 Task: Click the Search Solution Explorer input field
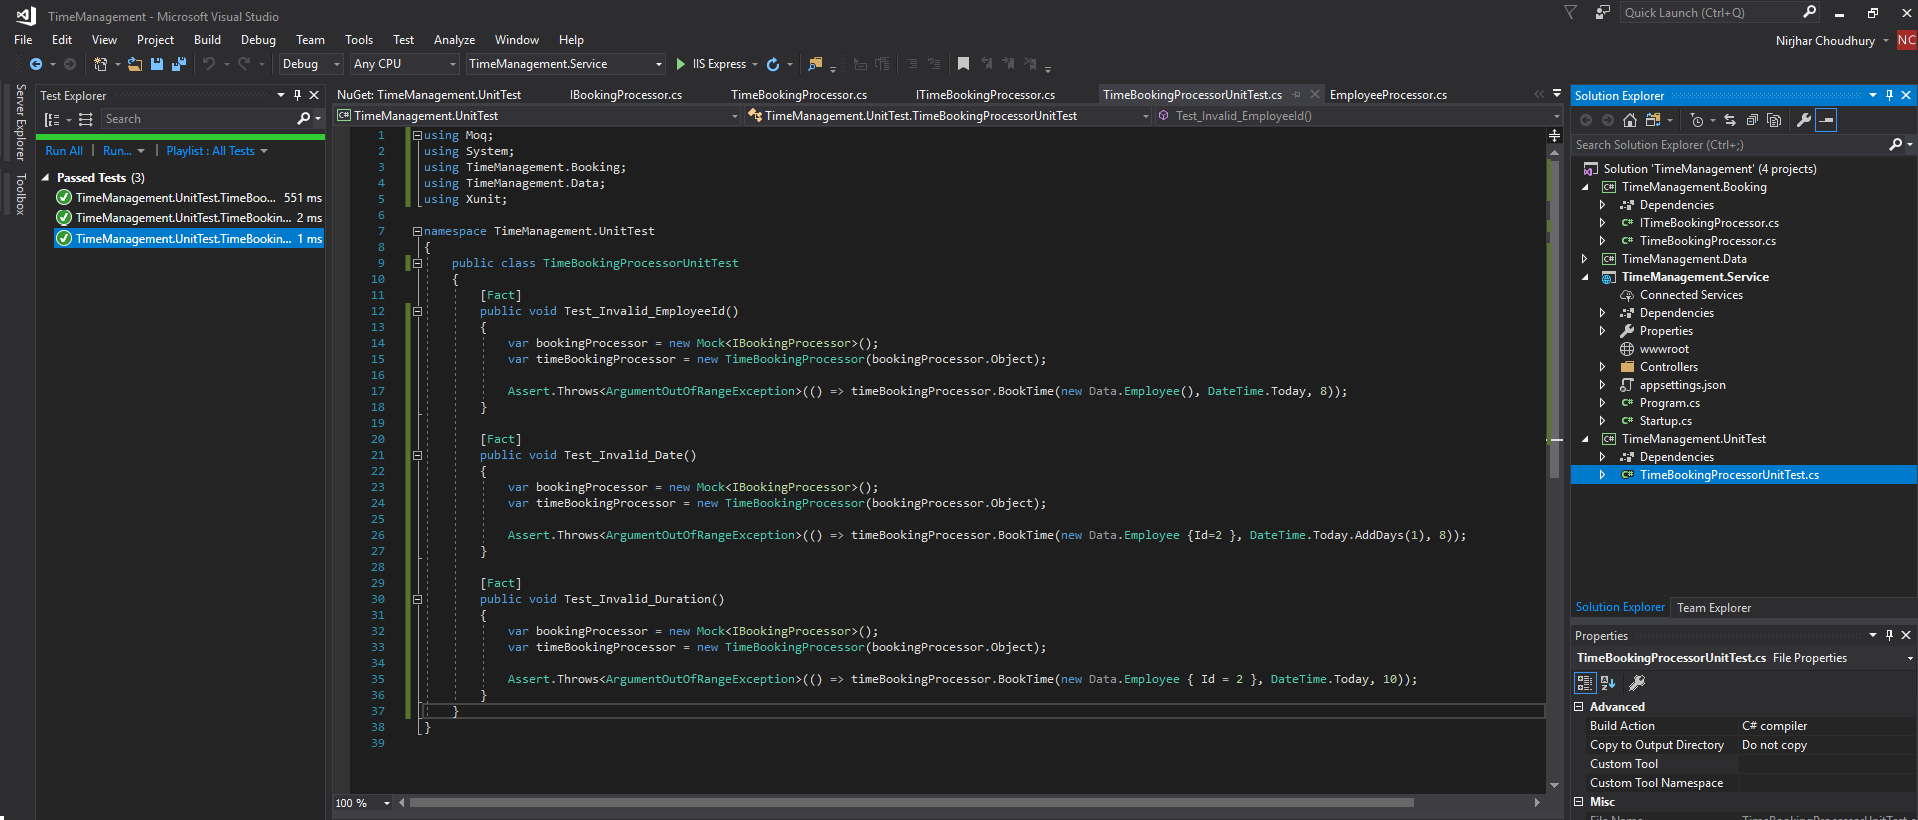tap(1730, 145)
